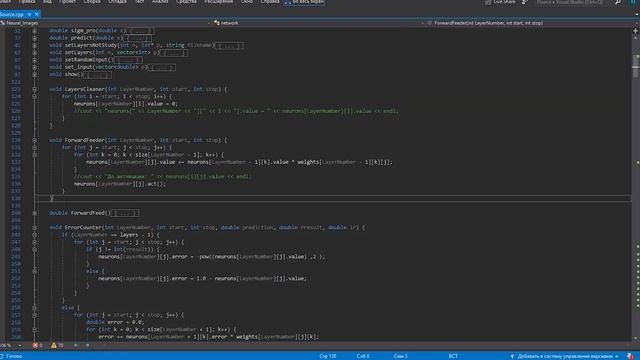Viewport: 640px width, 360px height.
Task: Click the search magnifier icon
Action: (618, 2)
